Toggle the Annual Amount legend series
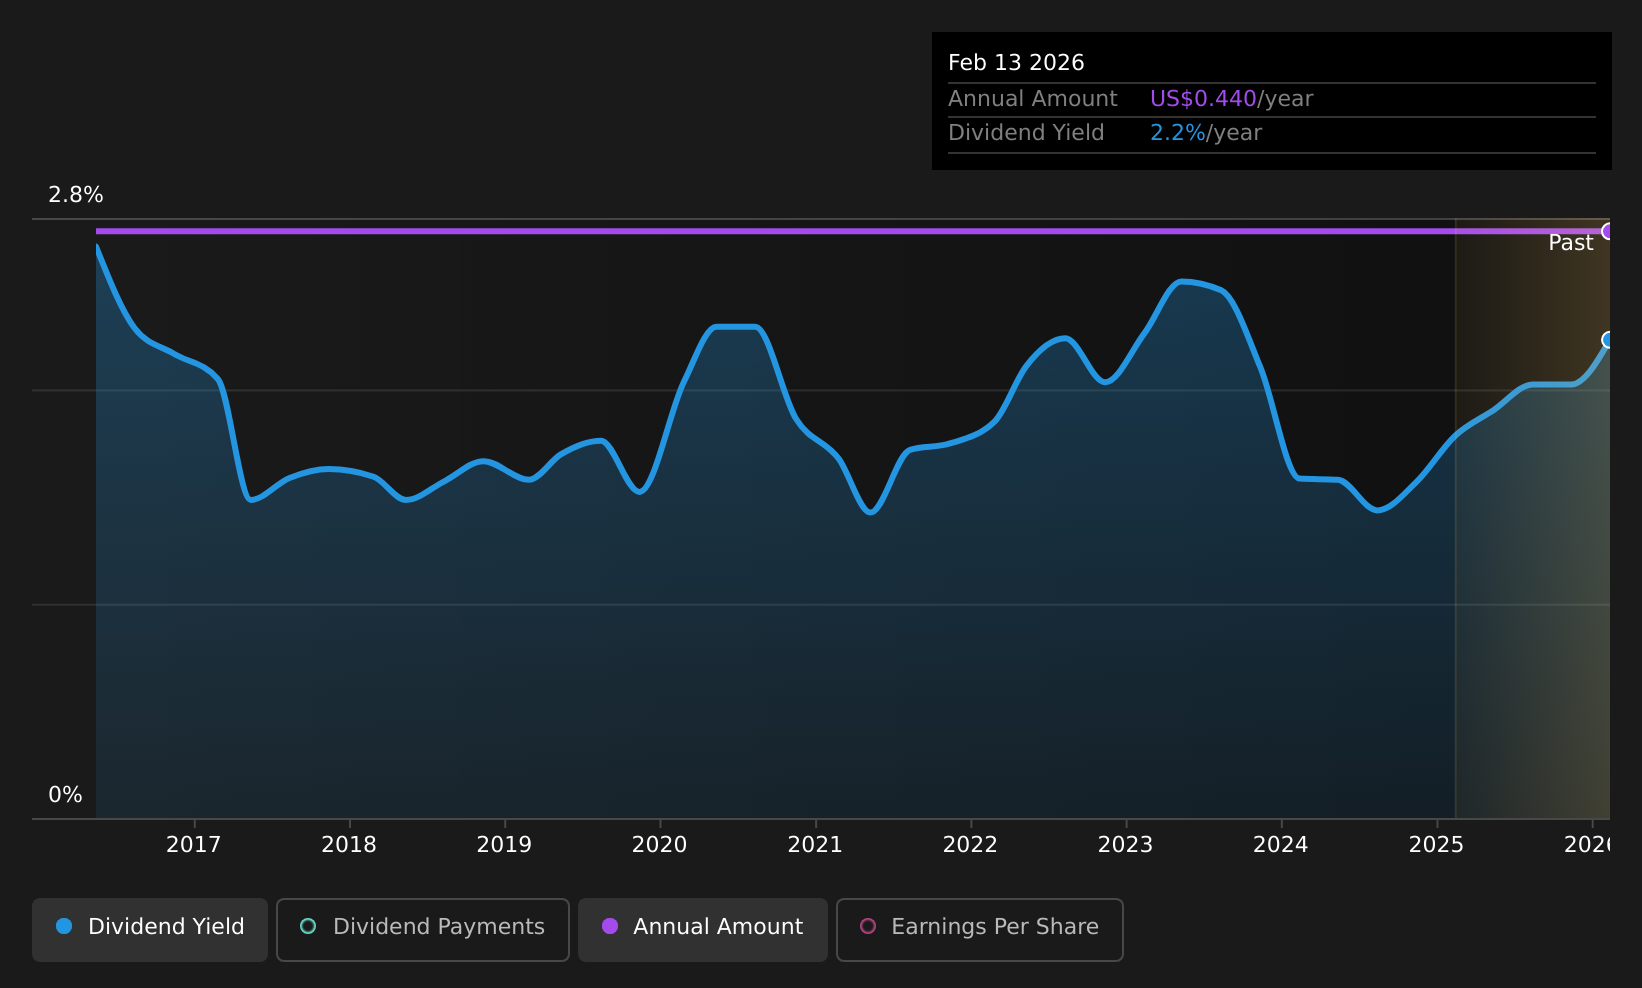This screenshot has height=988, width=1642. point(703,929)
